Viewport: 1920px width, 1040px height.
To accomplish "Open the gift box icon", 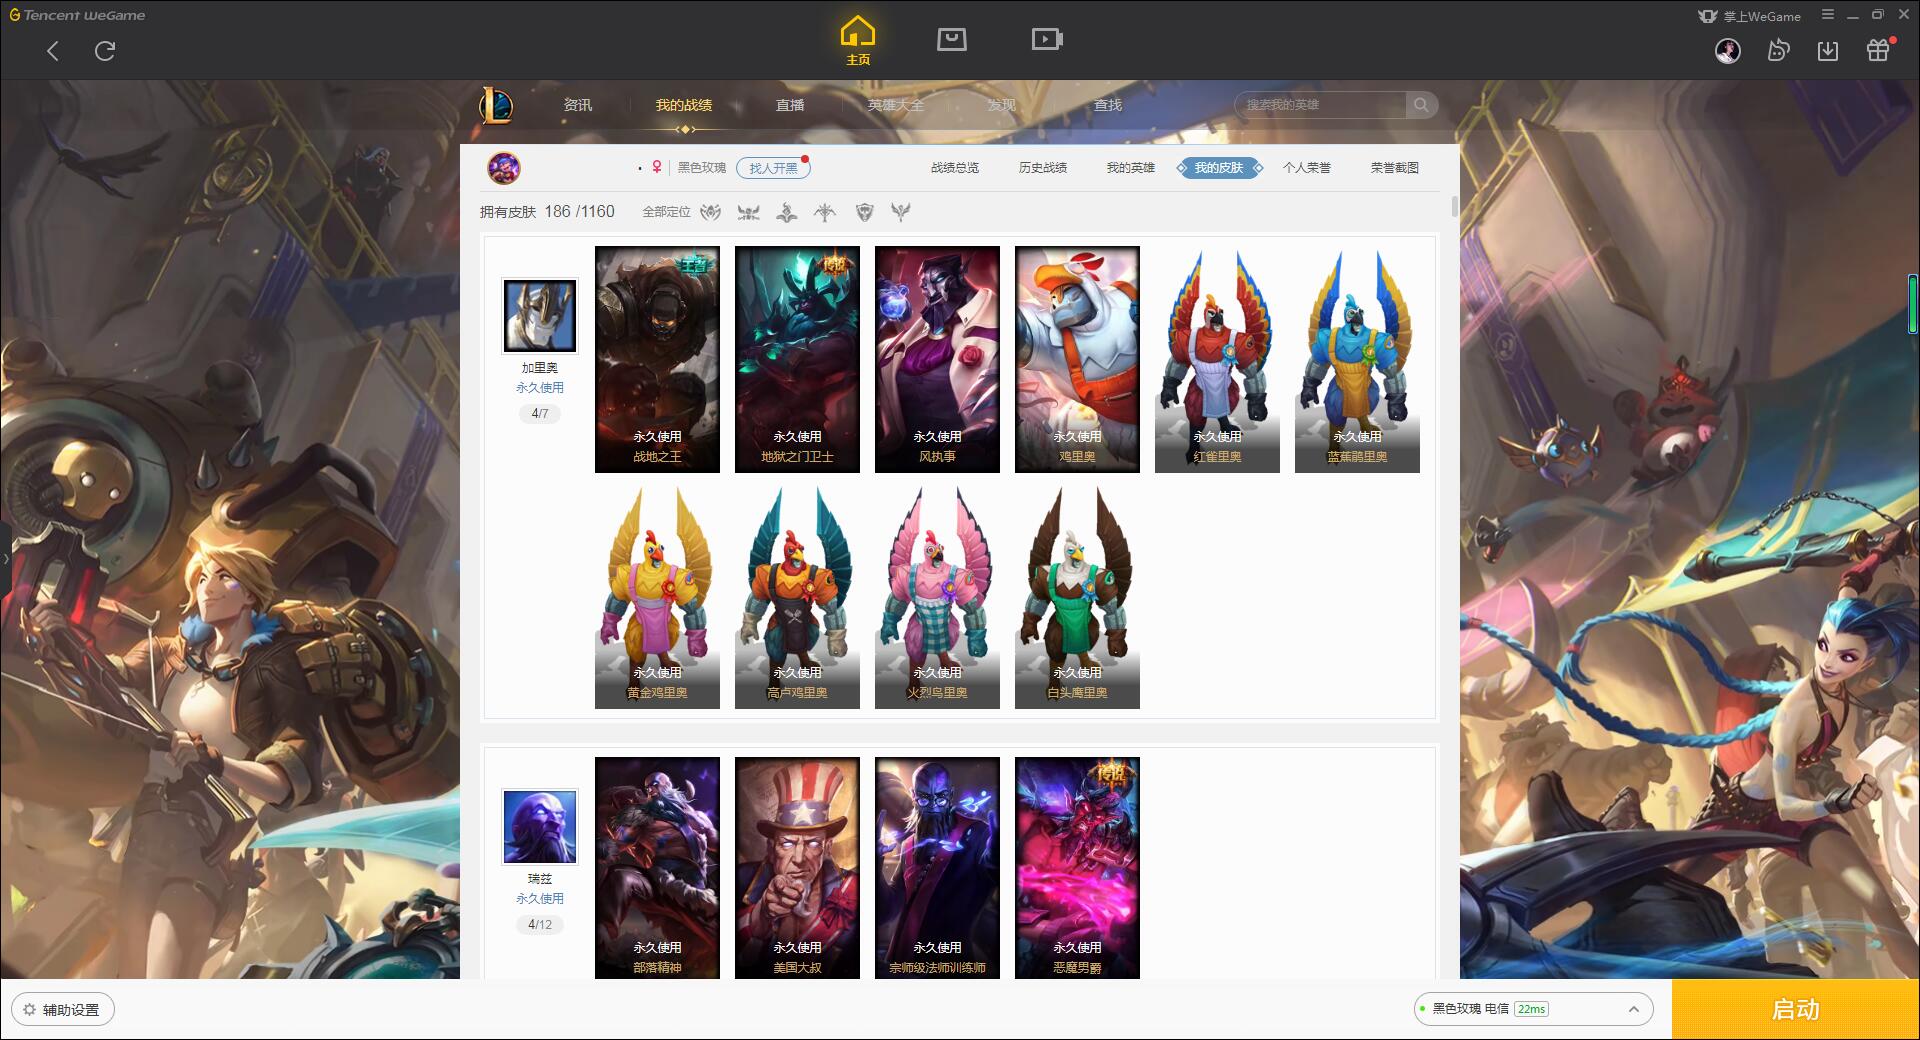I will click(1878, 50).
